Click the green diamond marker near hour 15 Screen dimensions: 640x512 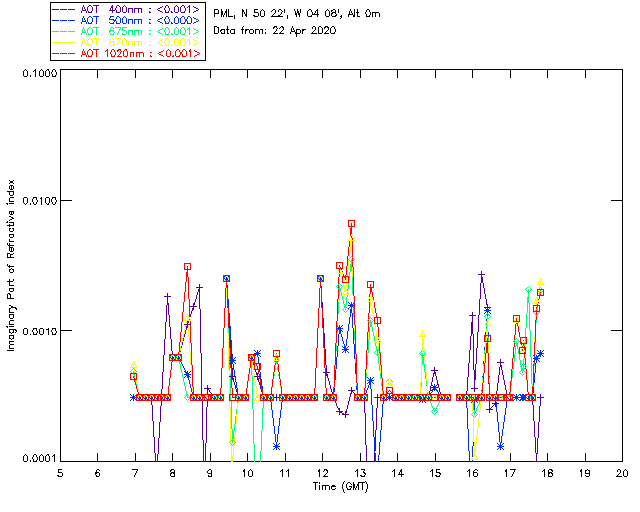pyautogui.click(x=435, y=411)
